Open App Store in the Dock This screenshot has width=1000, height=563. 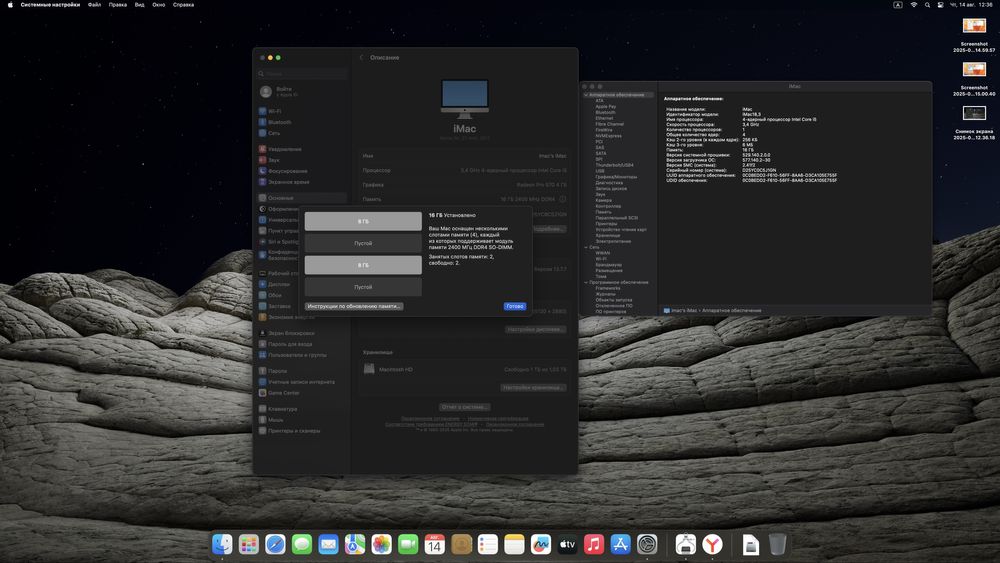[621, 544]
